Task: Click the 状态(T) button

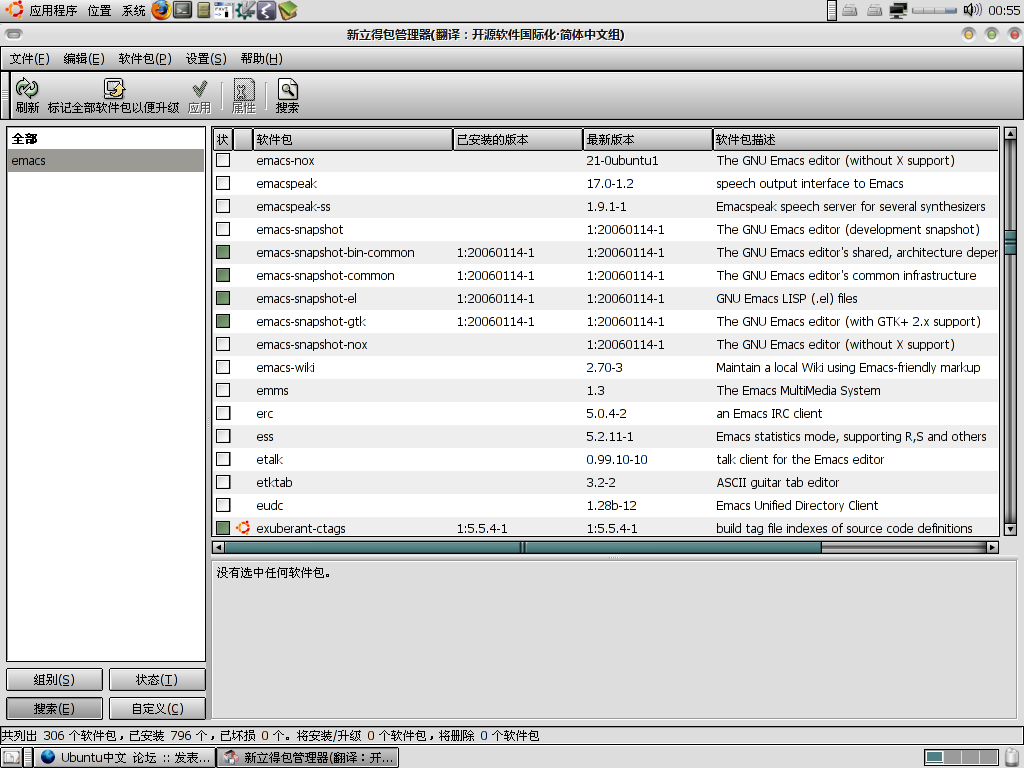Action: point(157,680)
